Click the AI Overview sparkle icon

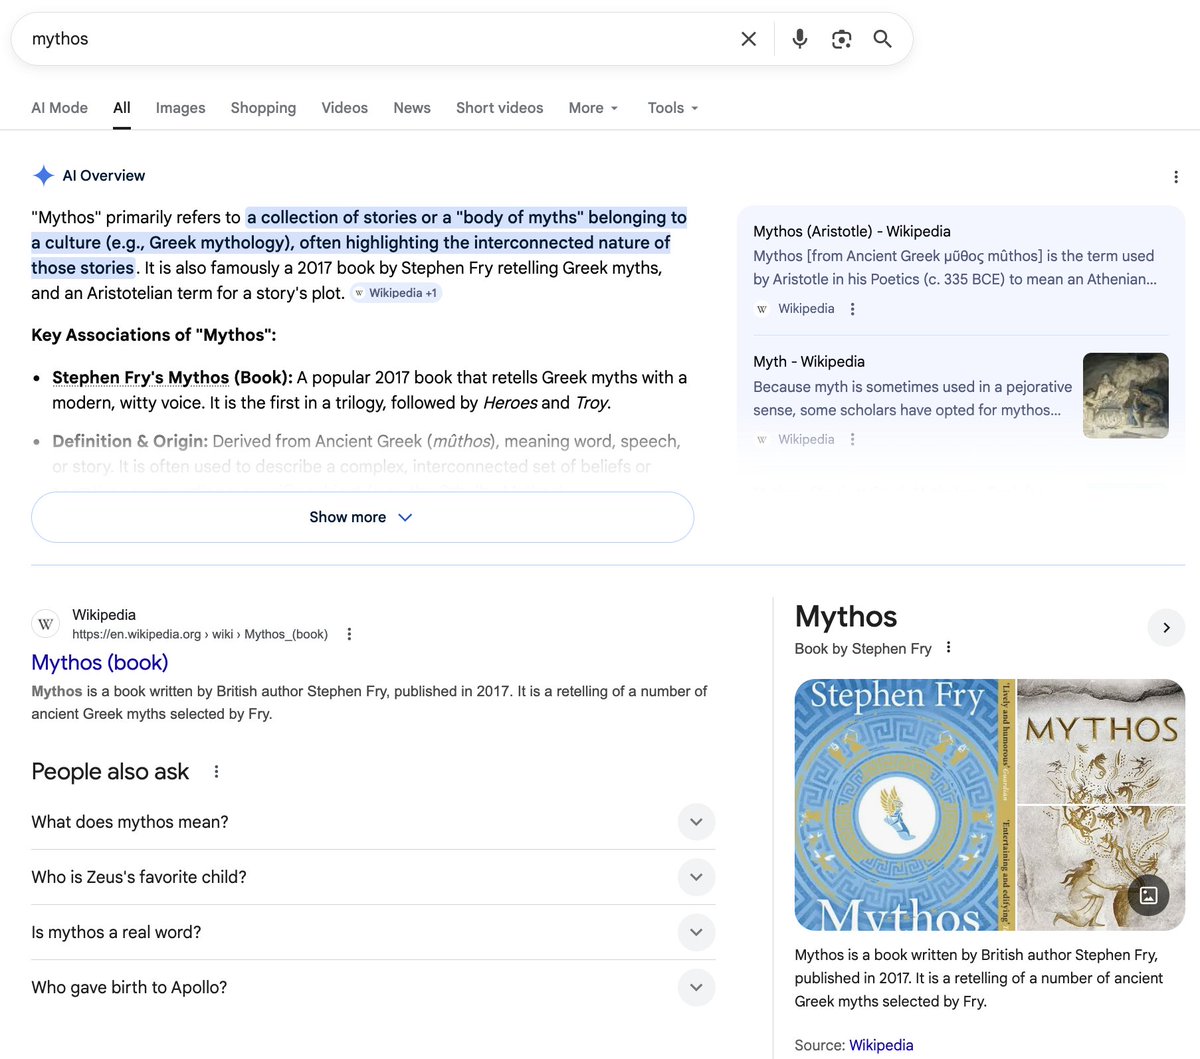click(x=43, y=175)
